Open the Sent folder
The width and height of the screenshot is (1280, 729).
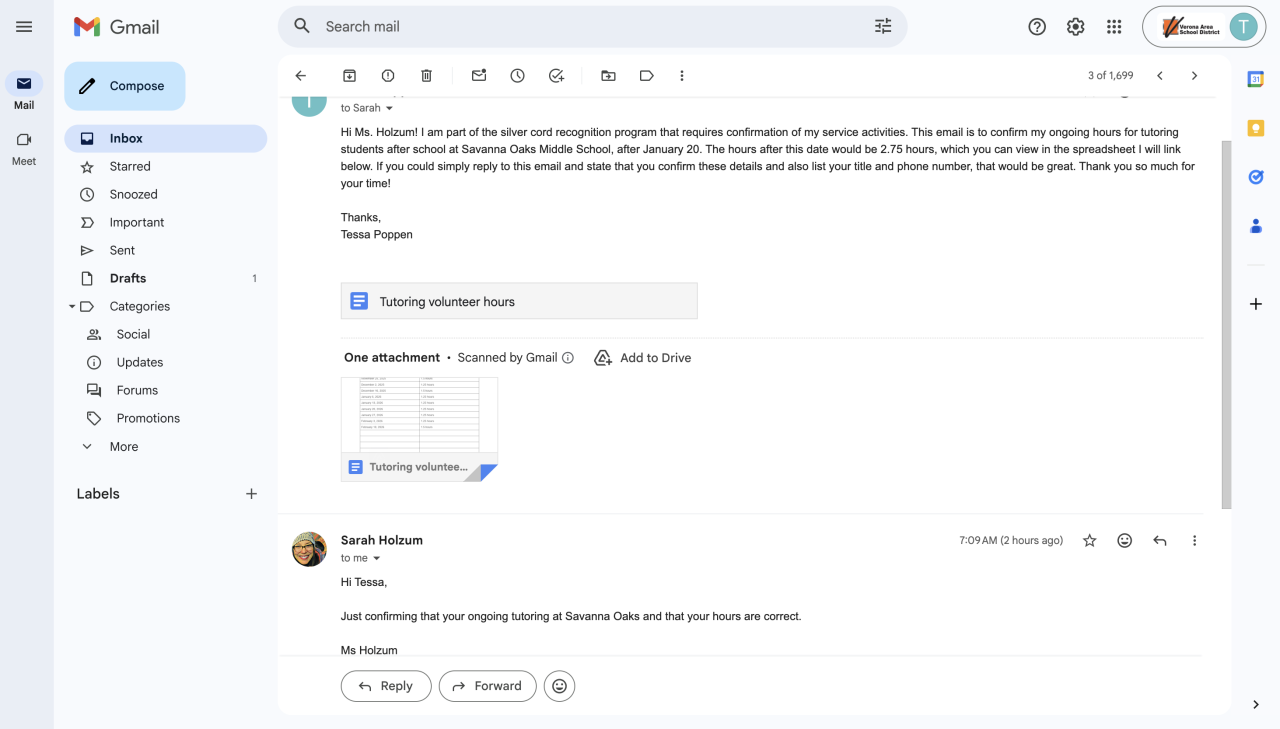tap(122, 251)
